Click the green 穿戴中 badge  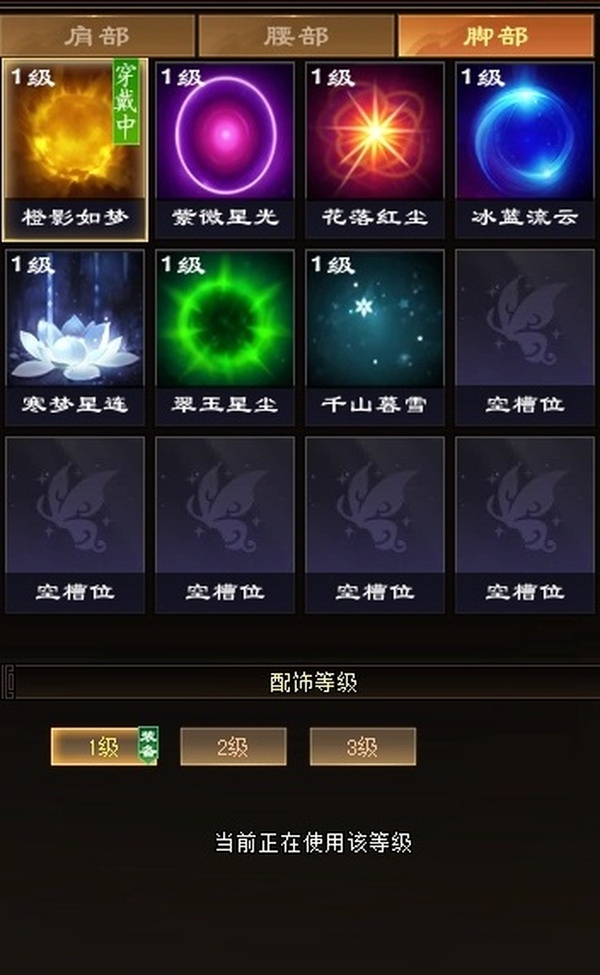click(126, 102)
